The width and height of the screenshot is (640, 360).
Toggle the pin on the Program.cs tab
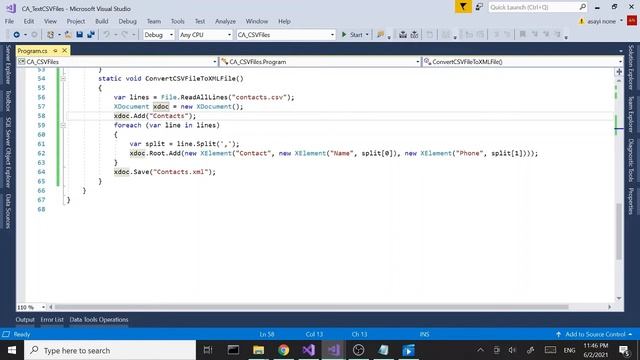point(55,51)
